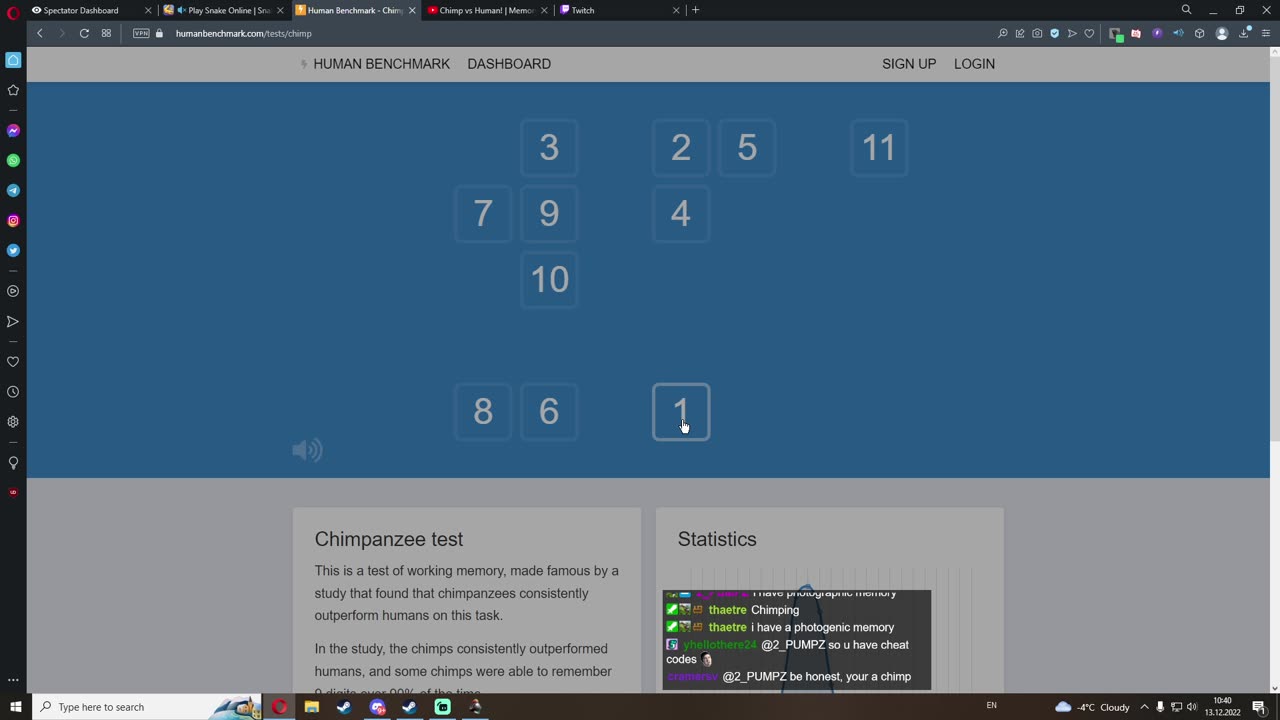Open history clock icon in the sidebar
The width and height of the screenshot is (1280, 720).
tap(13, 392)
